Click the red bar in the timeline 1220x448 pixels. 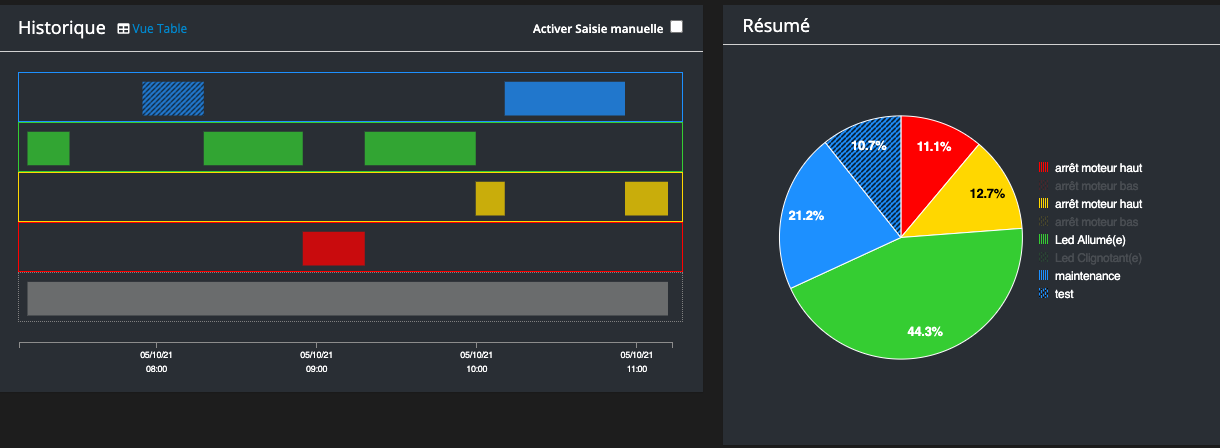334,248
